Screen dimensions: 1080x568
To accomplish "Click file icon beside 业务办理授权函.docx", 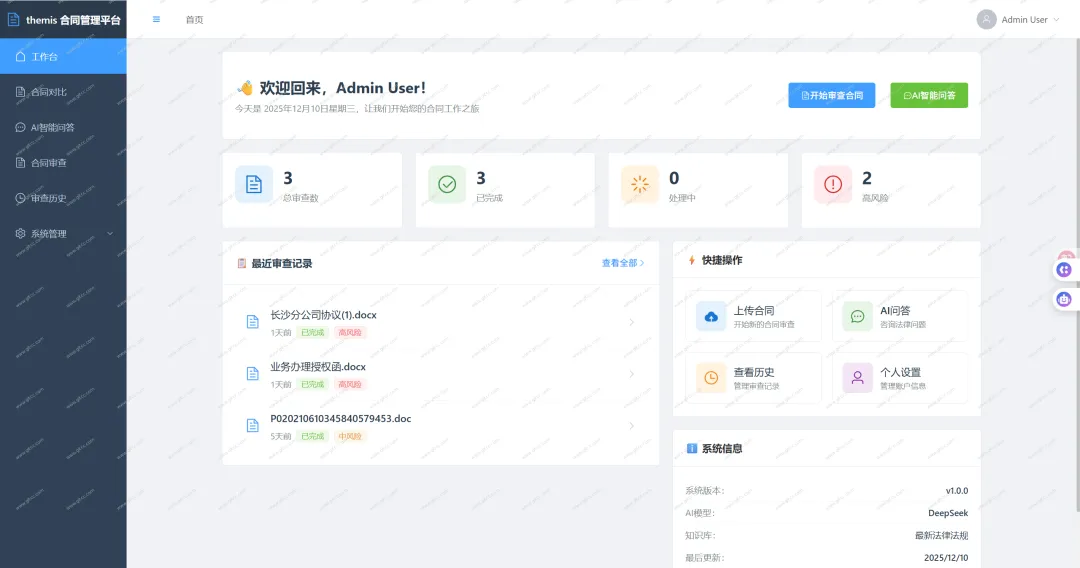I will point(253,373).
